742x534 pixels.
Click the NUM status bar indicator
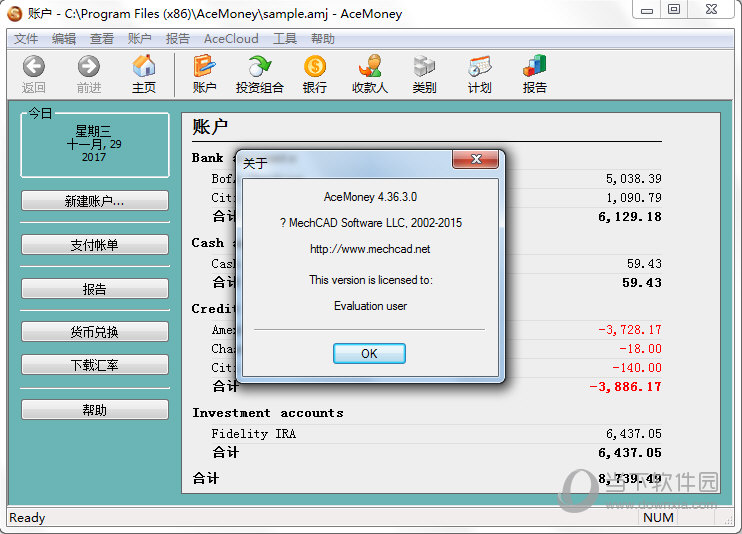(x=658, y=518)
